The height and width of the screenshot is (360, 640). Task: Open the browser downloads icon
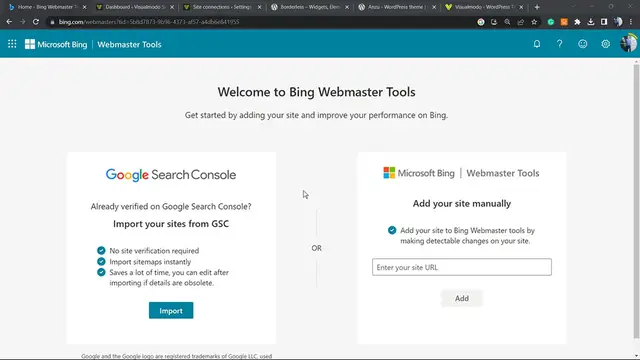[x=591, y=22]
